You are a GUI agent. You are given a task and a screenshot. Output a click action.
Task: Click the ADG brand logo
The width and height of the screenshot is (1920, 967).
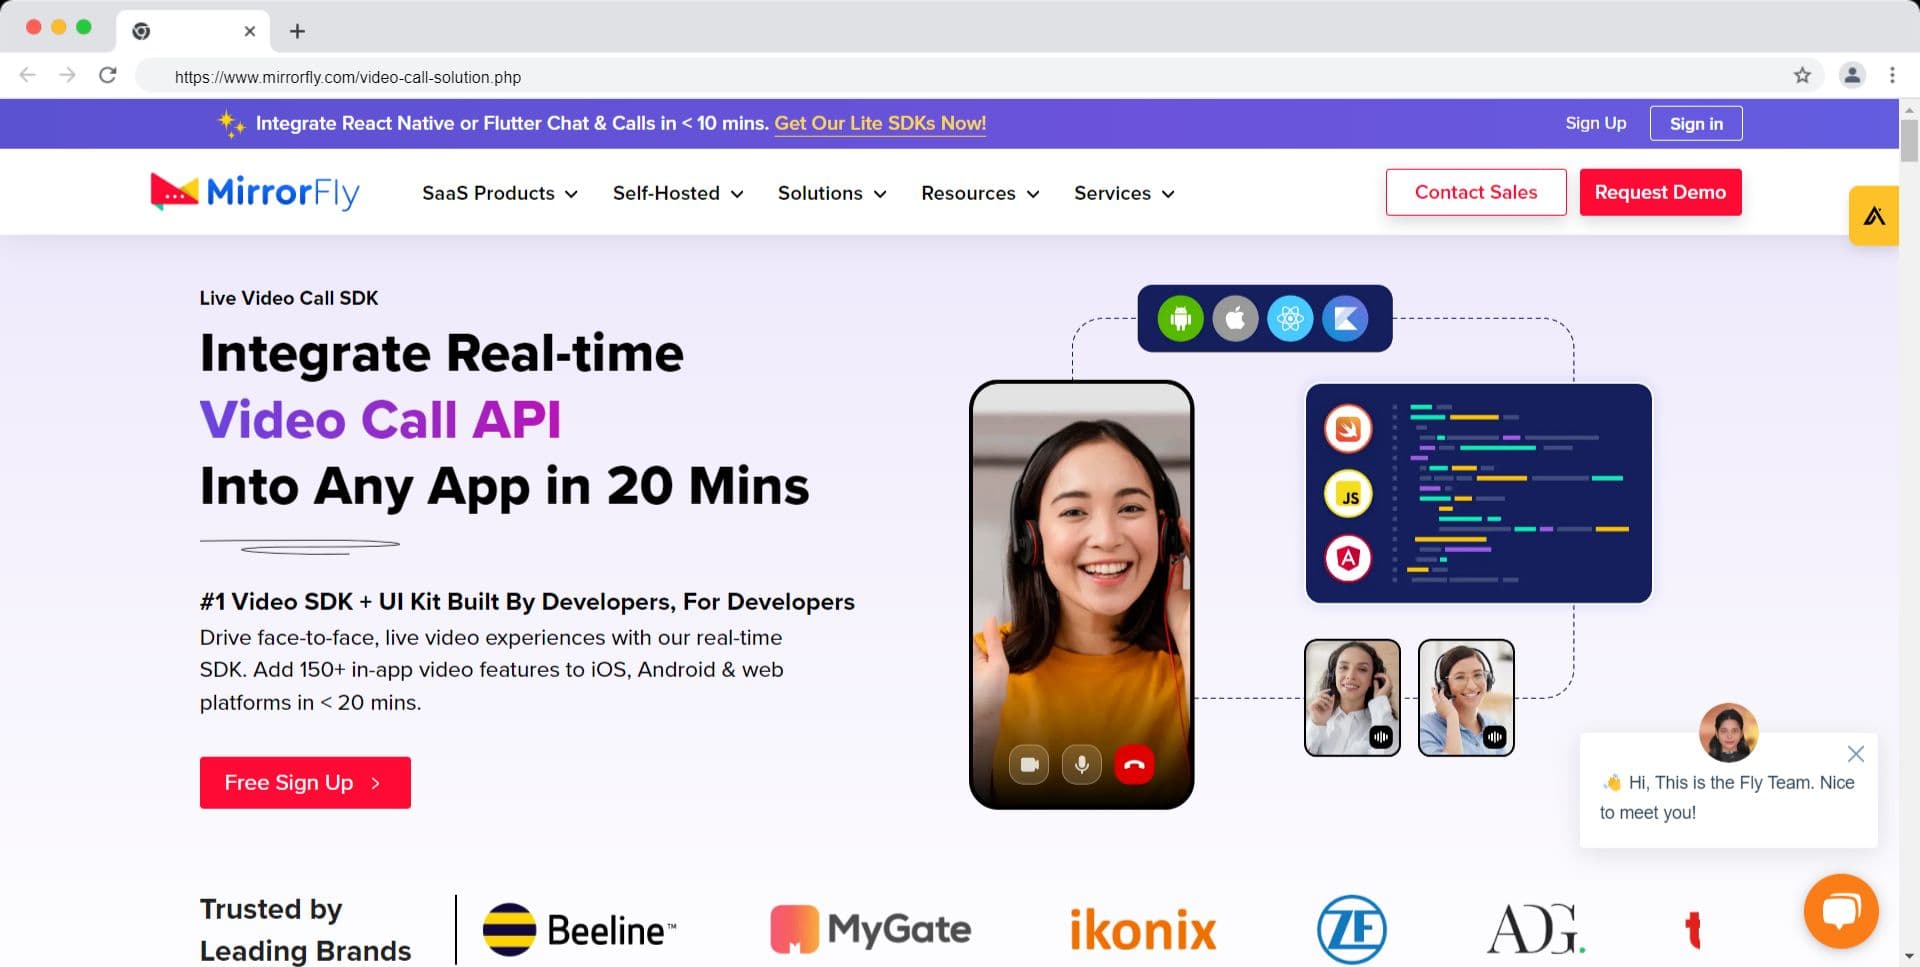pyautogui.click(x=1536, y=929)
